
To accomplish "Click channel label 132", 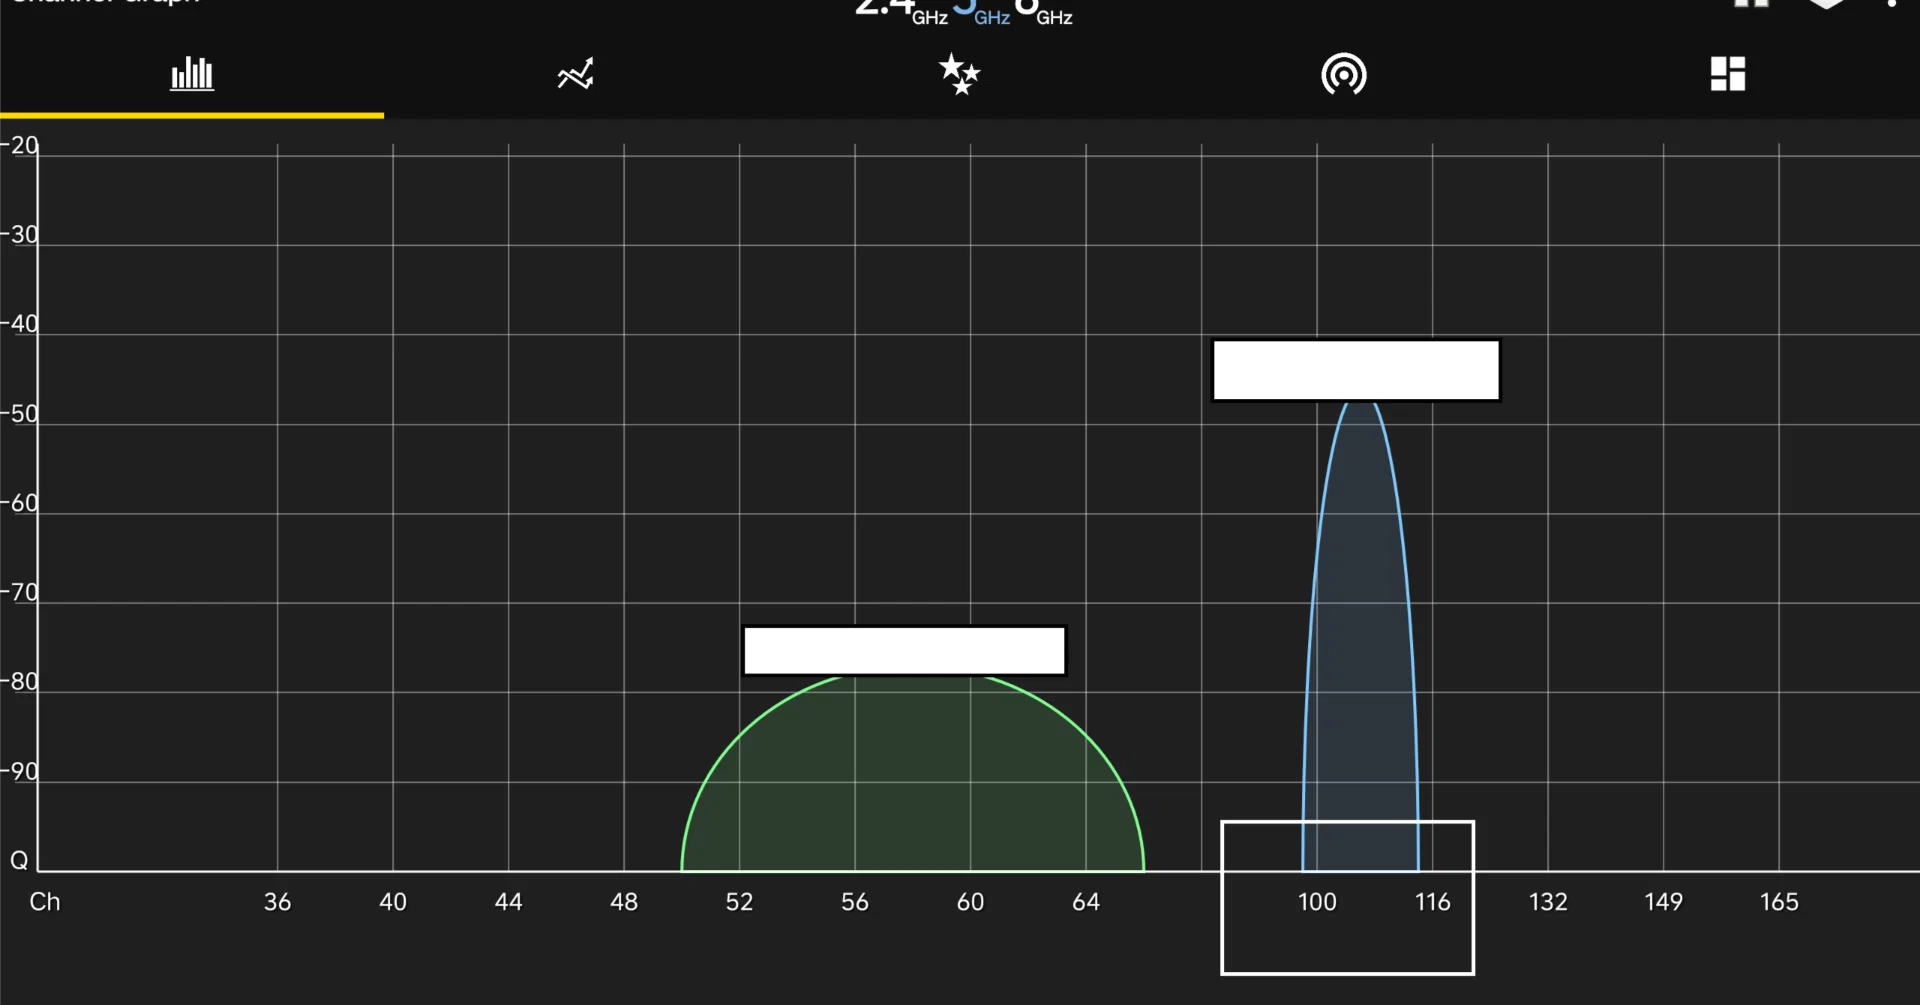I will point(1548,902).
